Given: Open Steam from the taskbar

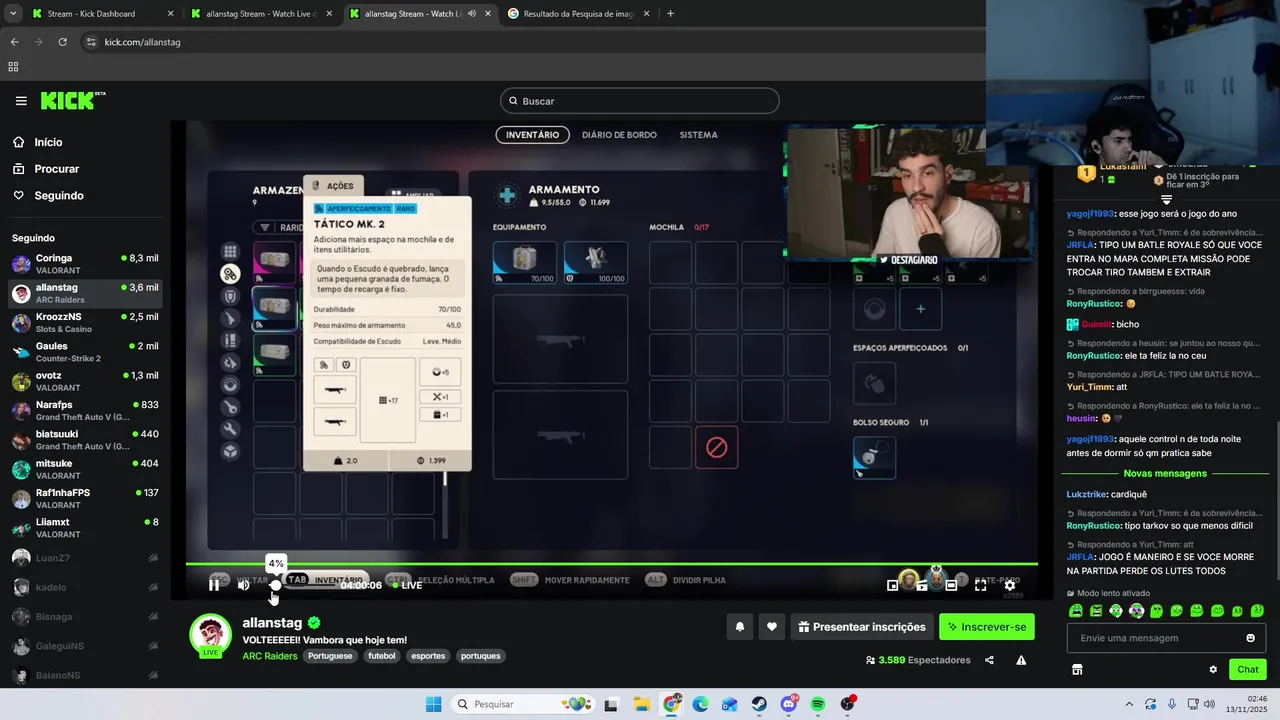Looking at the screenshot, I should [759, 704].
